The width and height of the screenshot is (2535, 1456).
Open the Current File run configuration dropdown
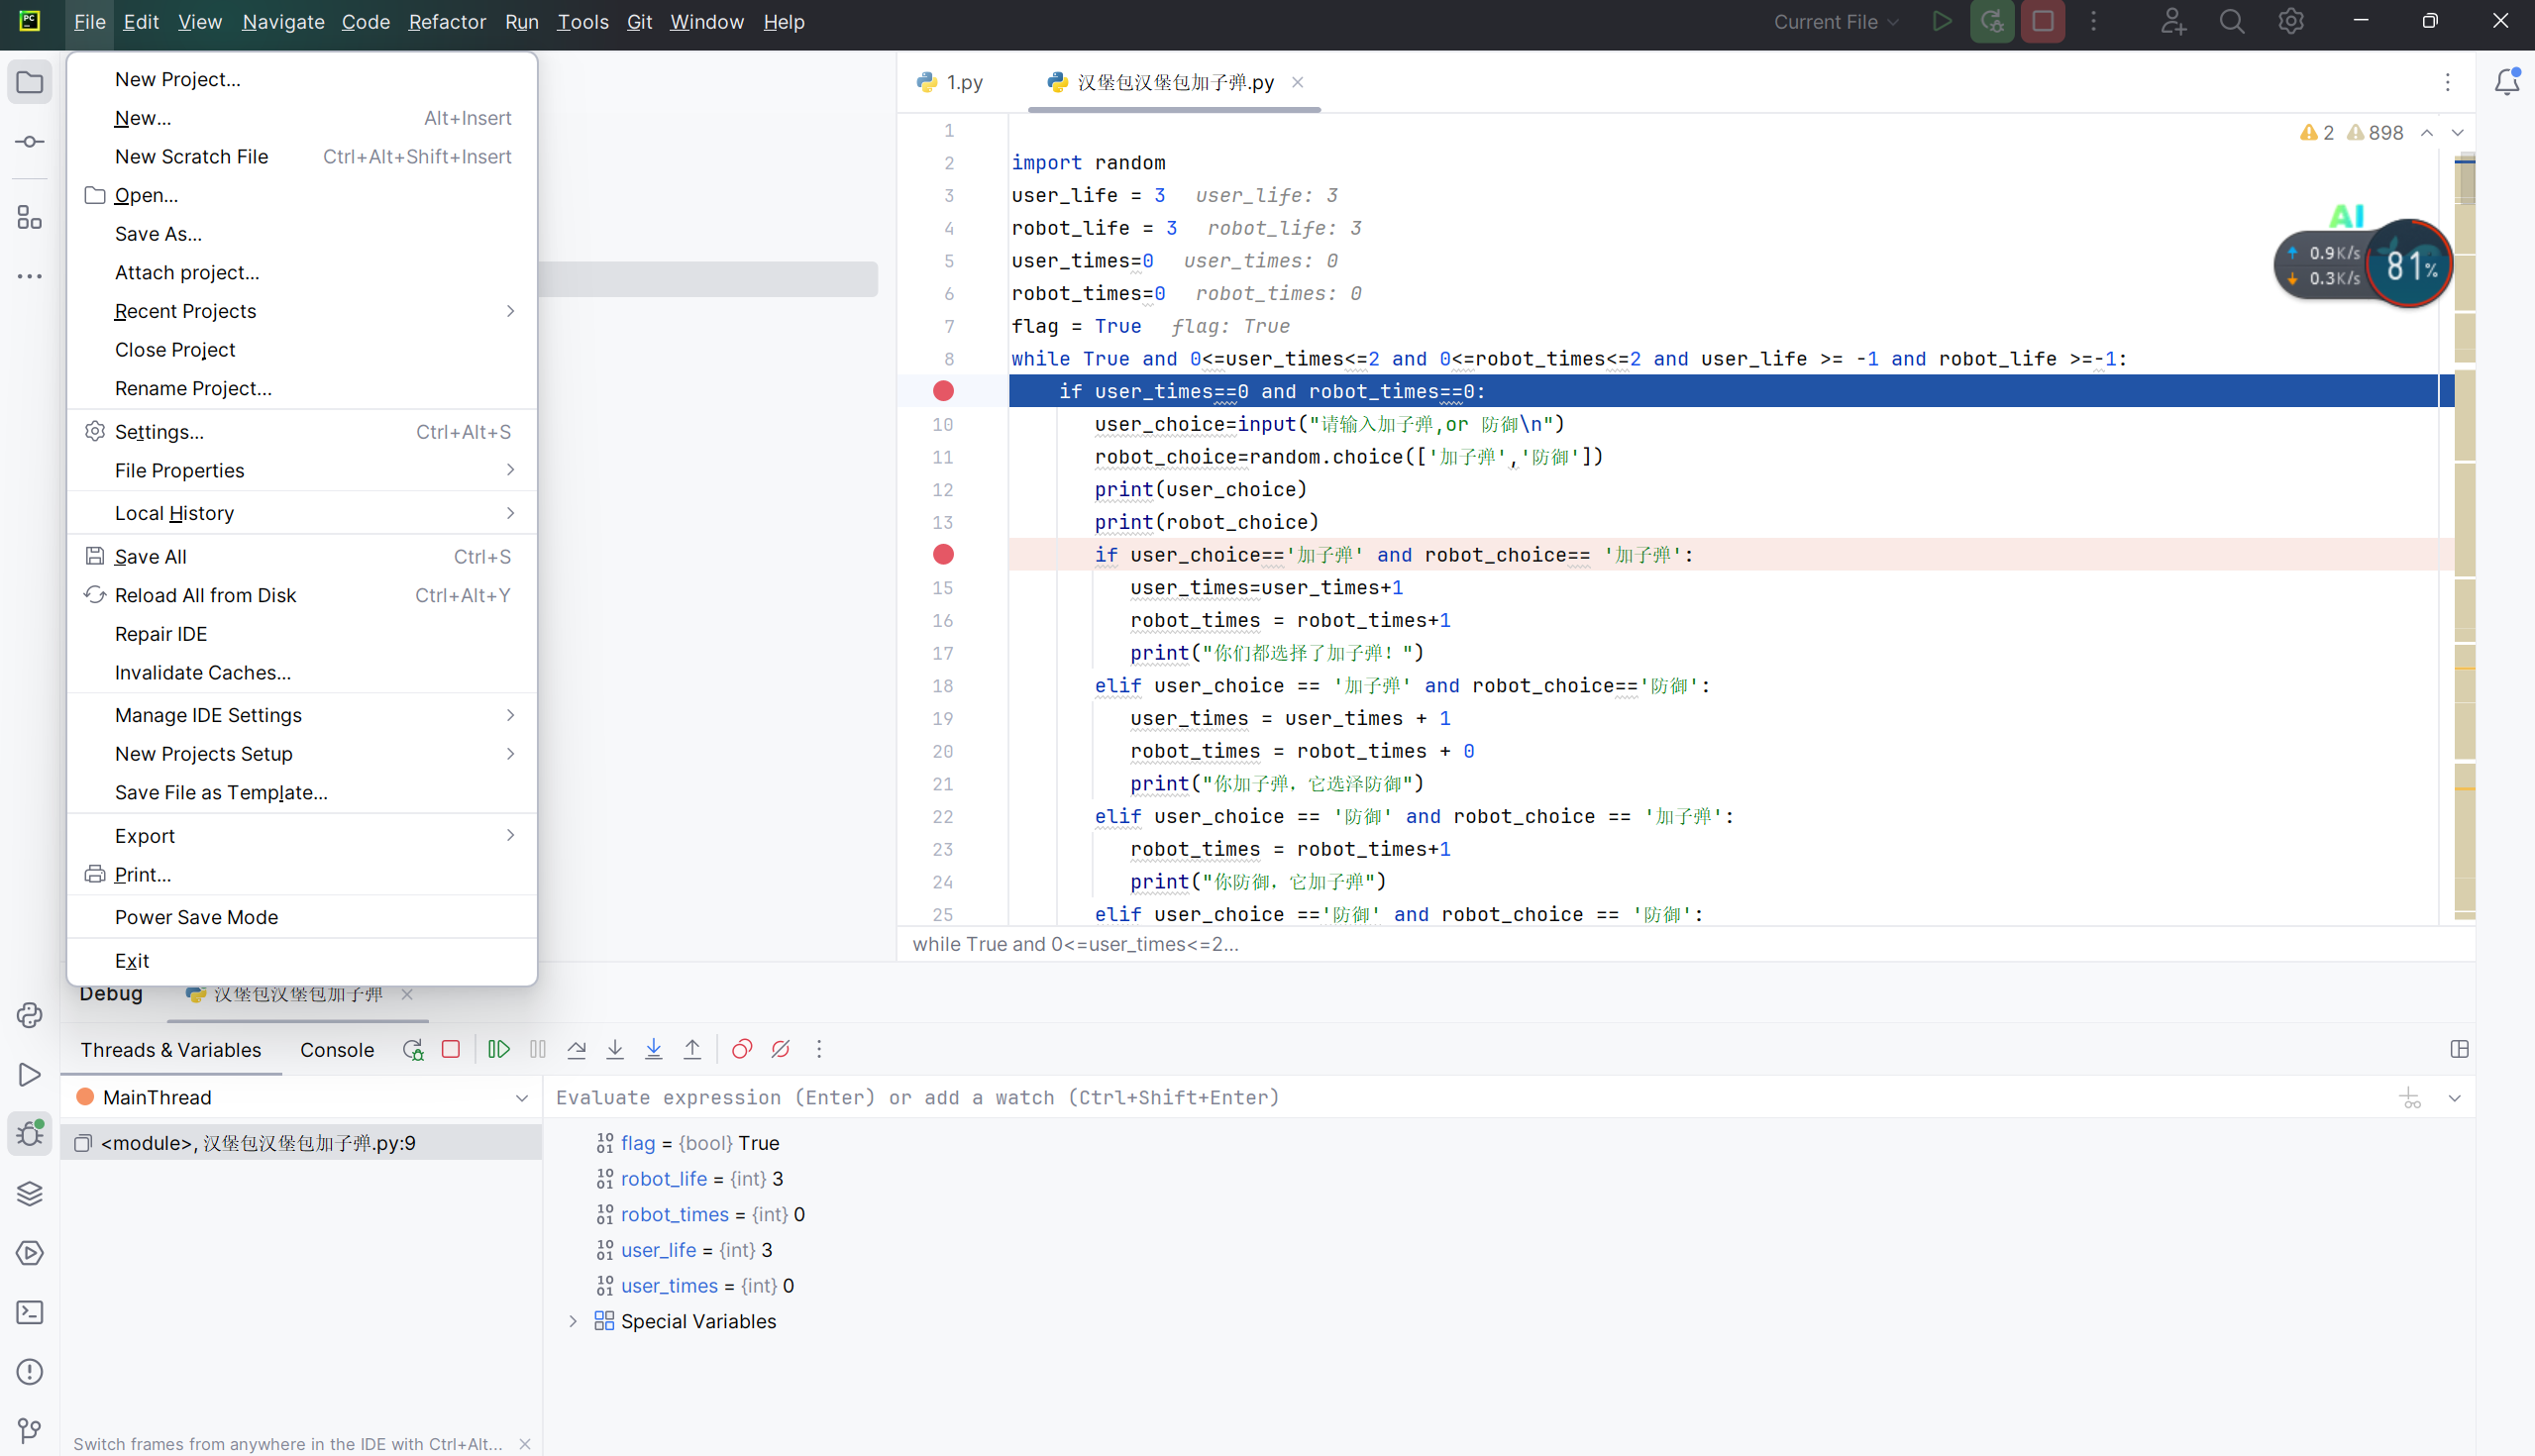coord(1836,22)
